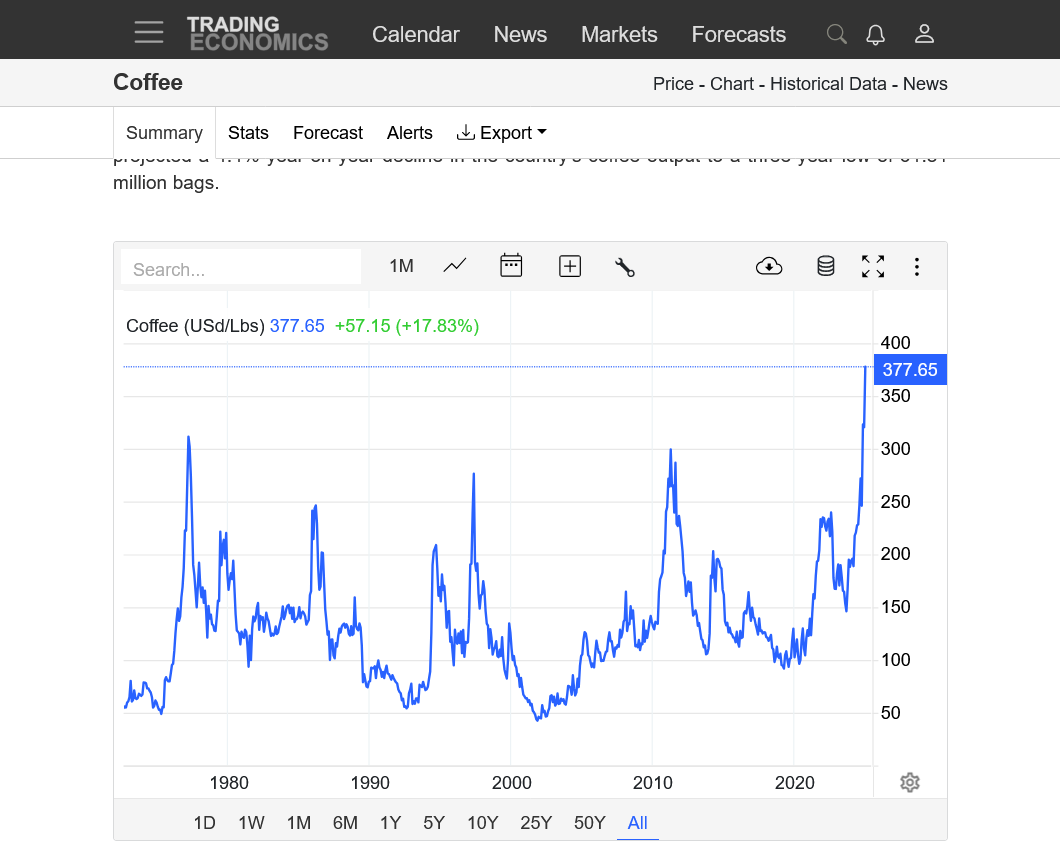Open the calendar date range picker

[x=511, y=266]
